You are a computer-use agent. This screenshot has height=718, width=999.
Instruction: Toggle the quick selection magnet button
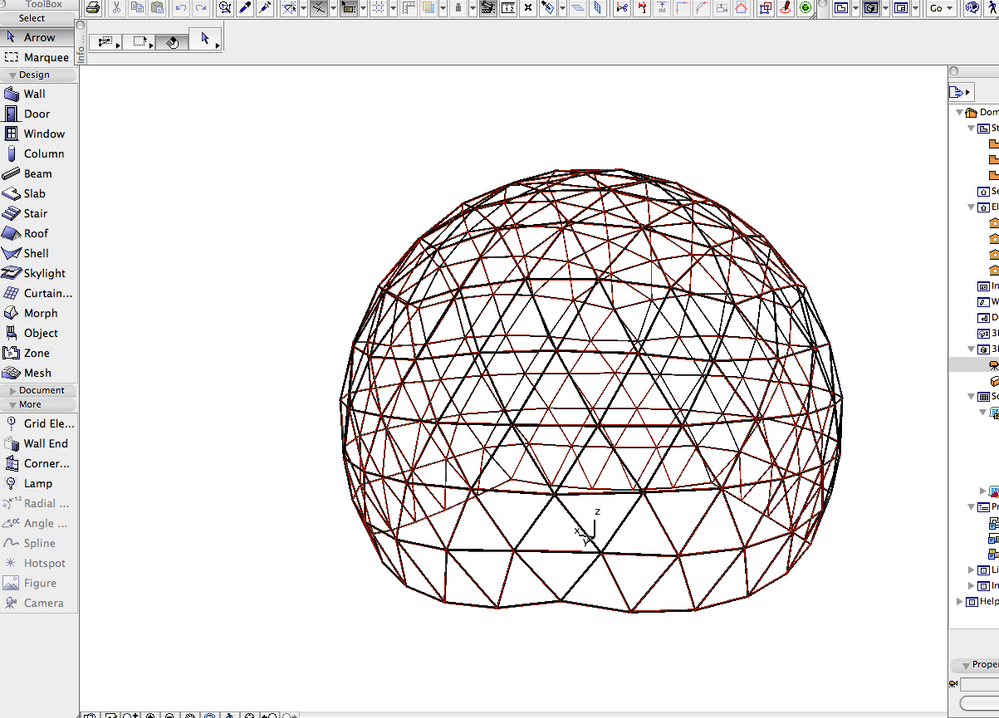tap(173, 42)
